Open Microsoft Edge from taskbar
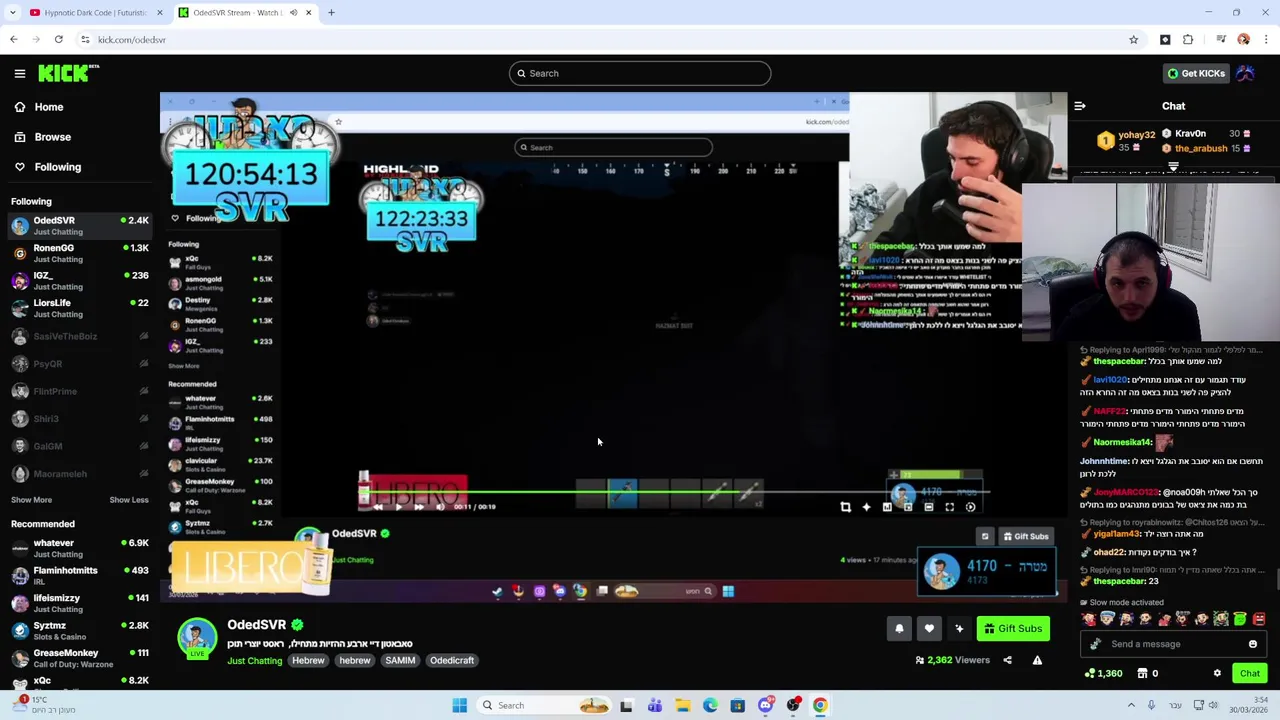The width and height of the screenshot is (1280, 720). coord(710,705)
